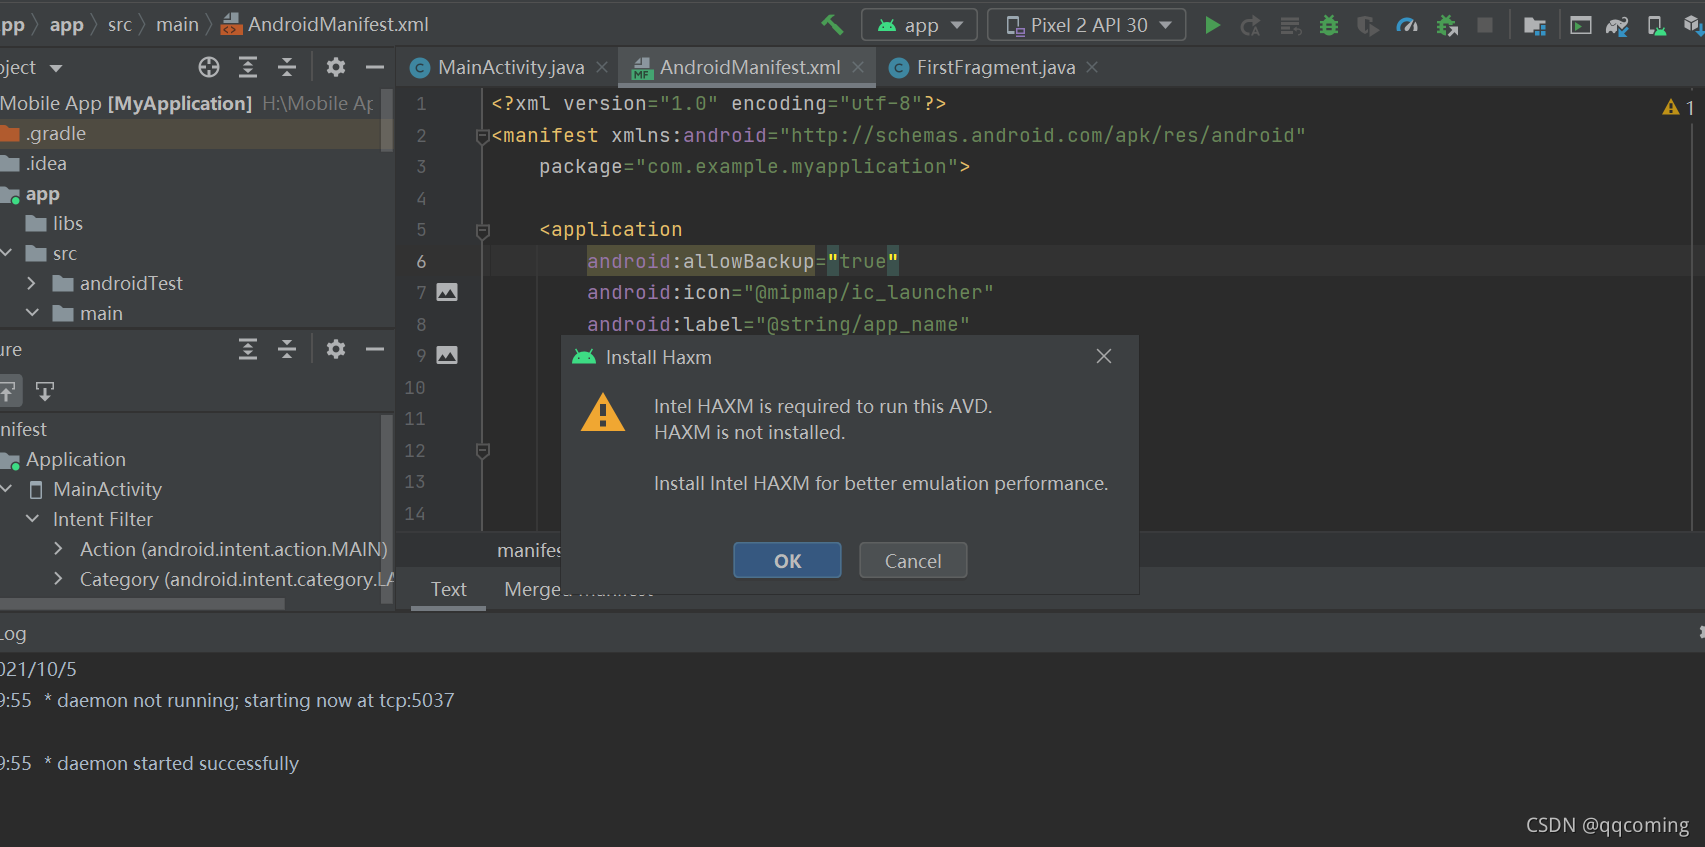Close the Install Haxm dialog with X
The image size is (1705, 847).
1104,356
